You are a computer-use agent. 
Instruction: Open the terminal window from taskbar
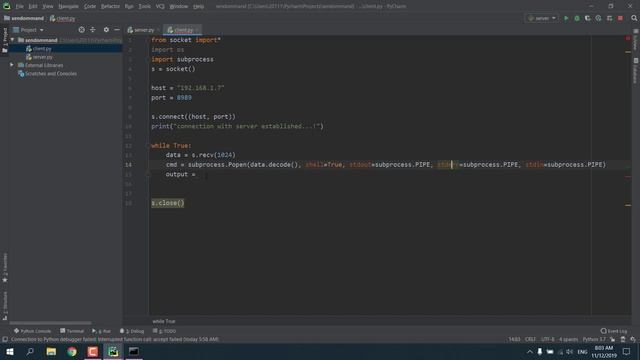[134, 351]
